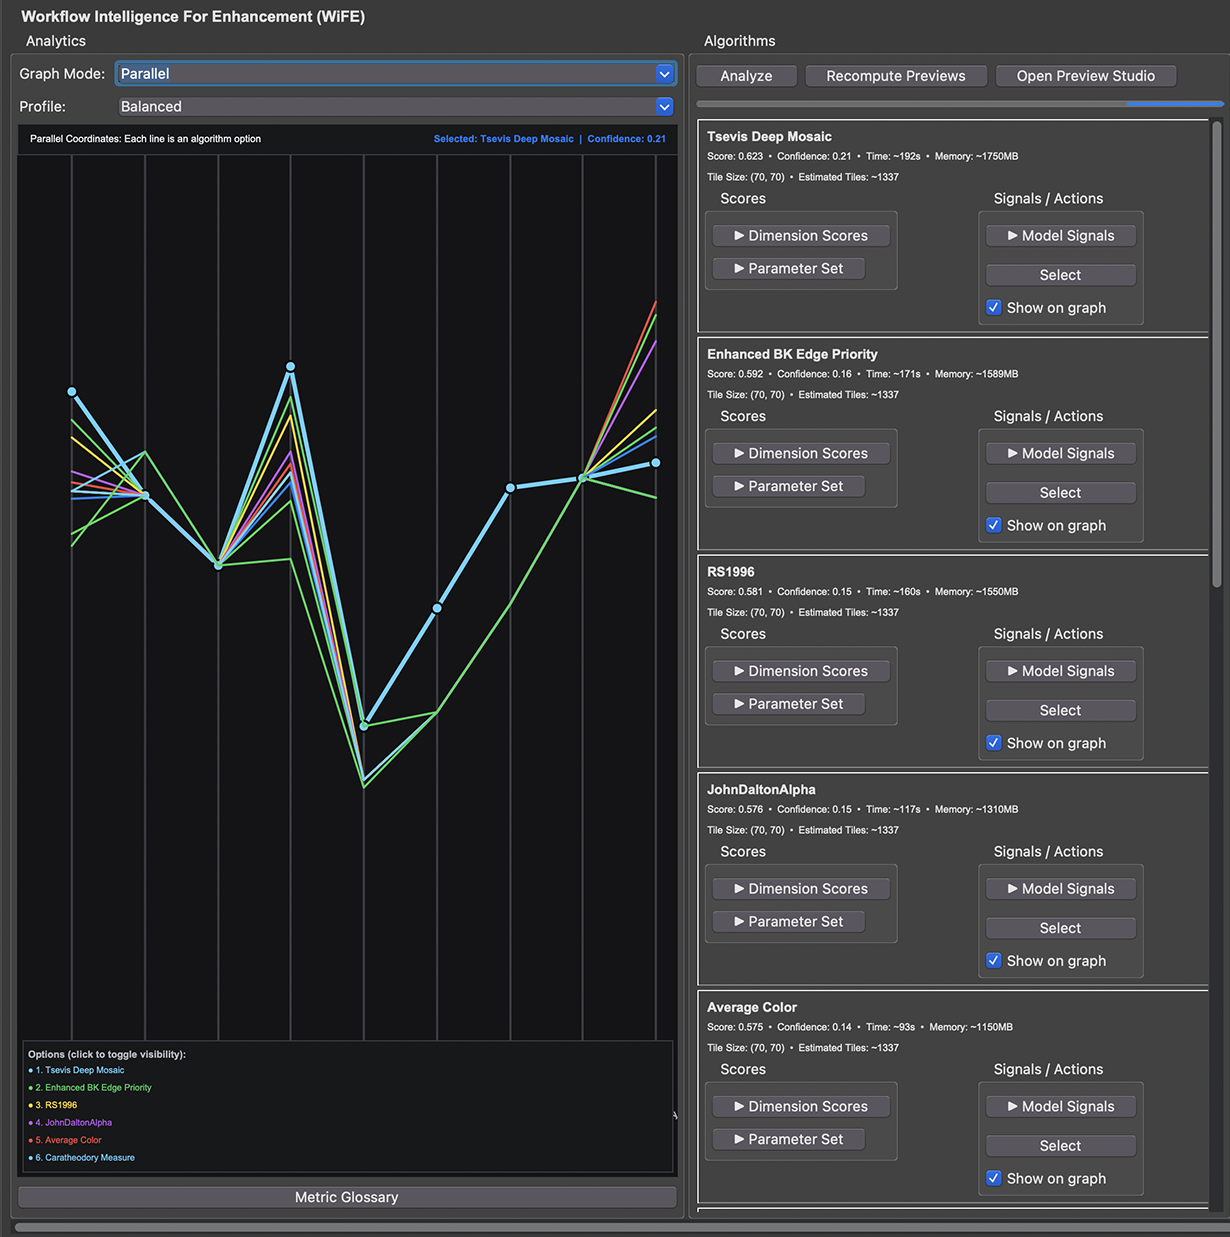Expand Parameter Set for RS1996
1230x1237 pixels.
789,704
